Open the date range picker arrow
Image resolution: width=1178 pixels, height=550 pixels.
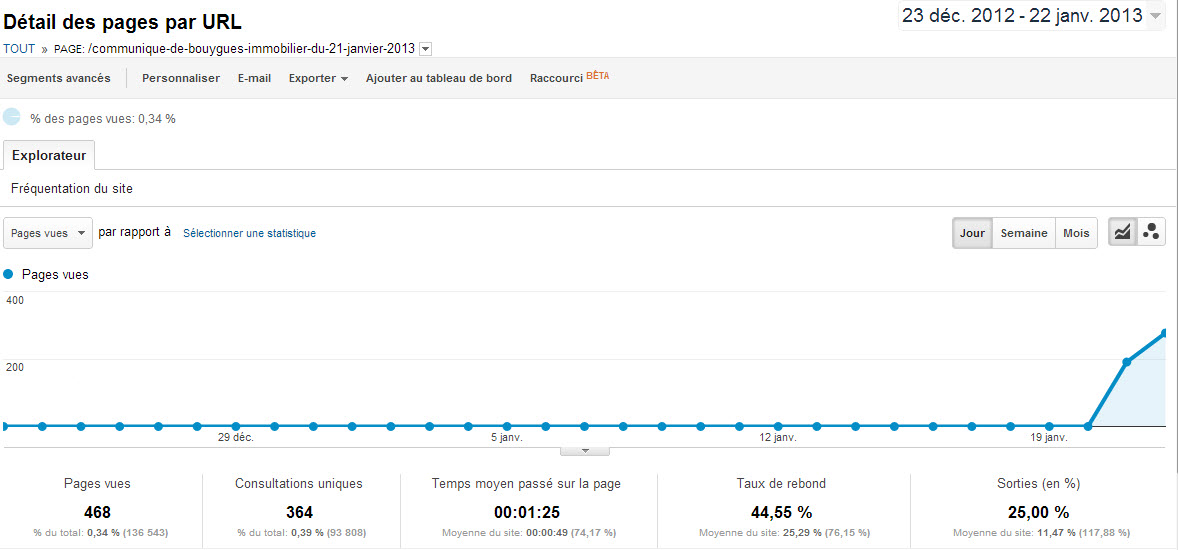click(1155, 16)
